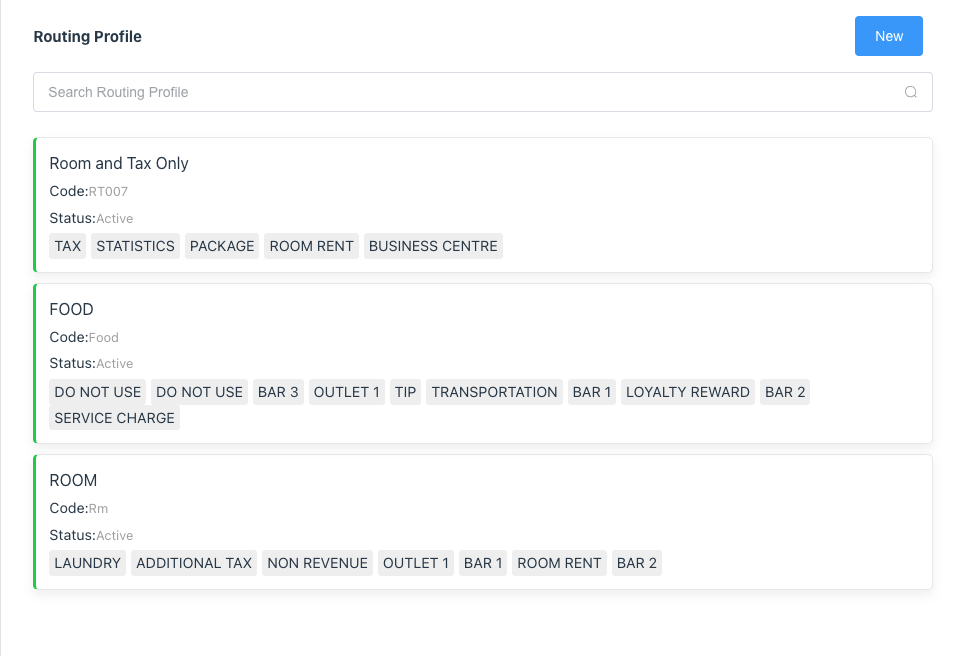The width and height of the screenshot is (956, 656).
Task: Select the ROOM RENT tag in ROOM profile
Action: pos(559,563)
